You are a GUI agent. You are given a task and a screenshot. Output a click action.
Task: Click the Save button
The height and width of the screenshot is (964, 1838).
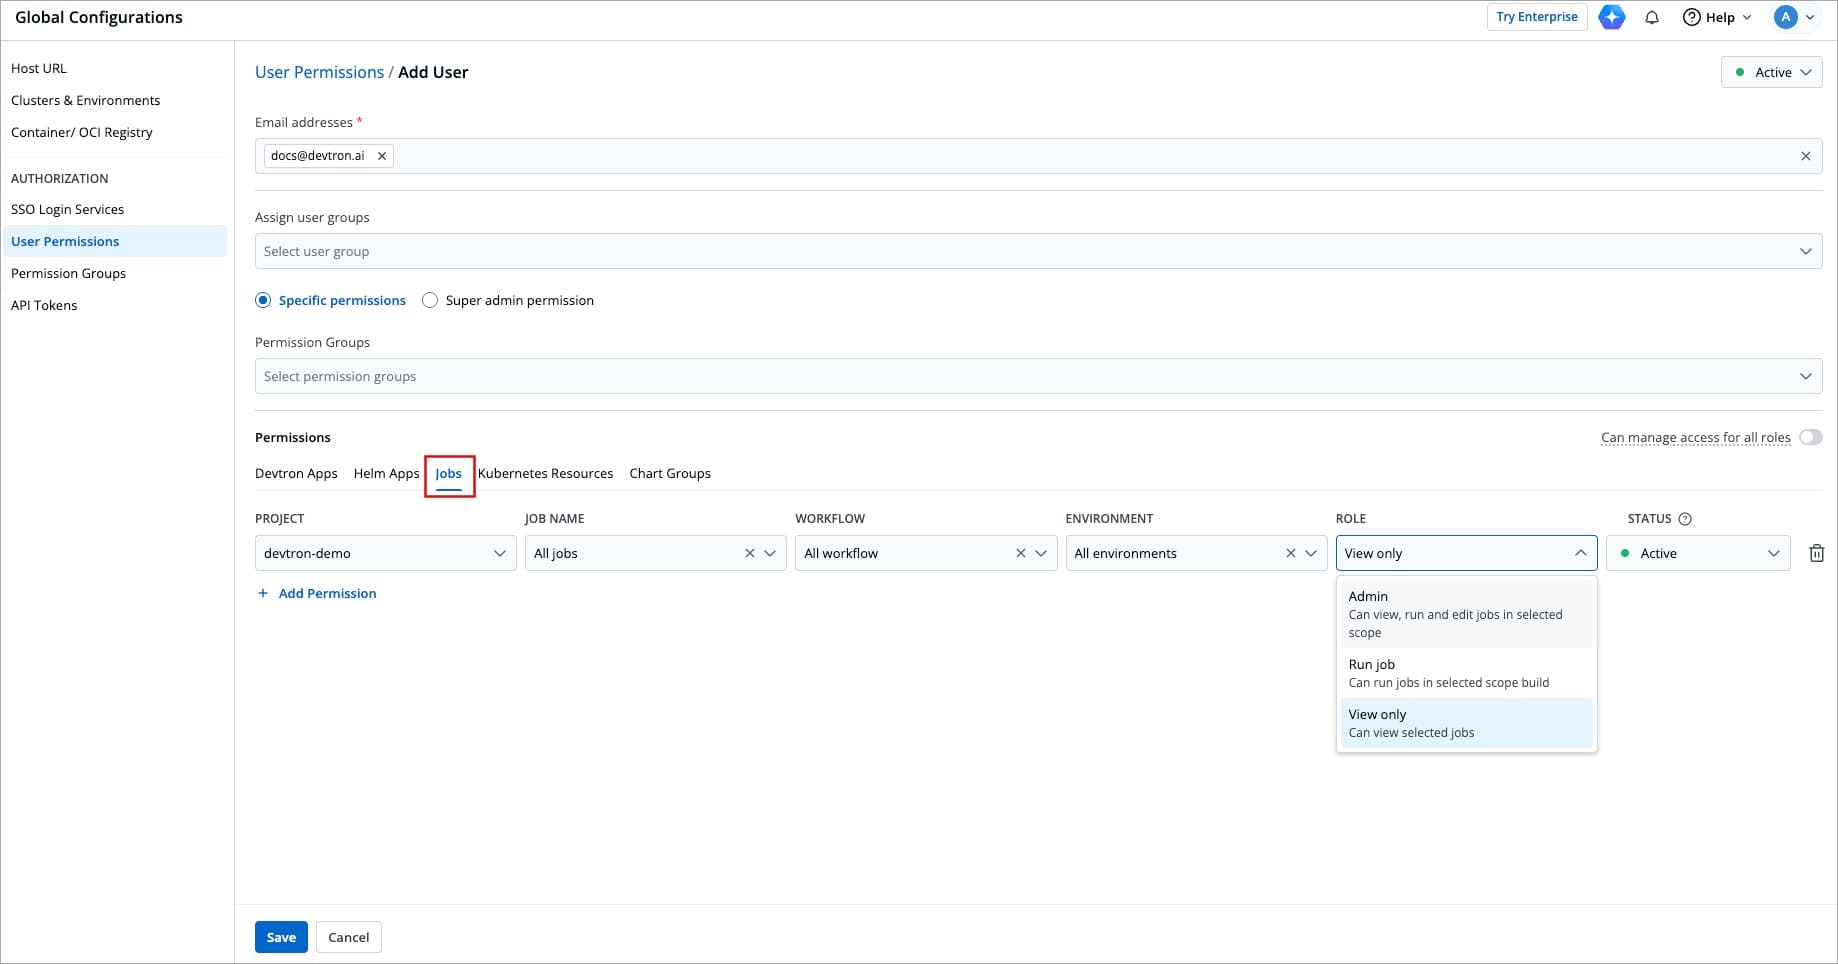tap(281, 937)
